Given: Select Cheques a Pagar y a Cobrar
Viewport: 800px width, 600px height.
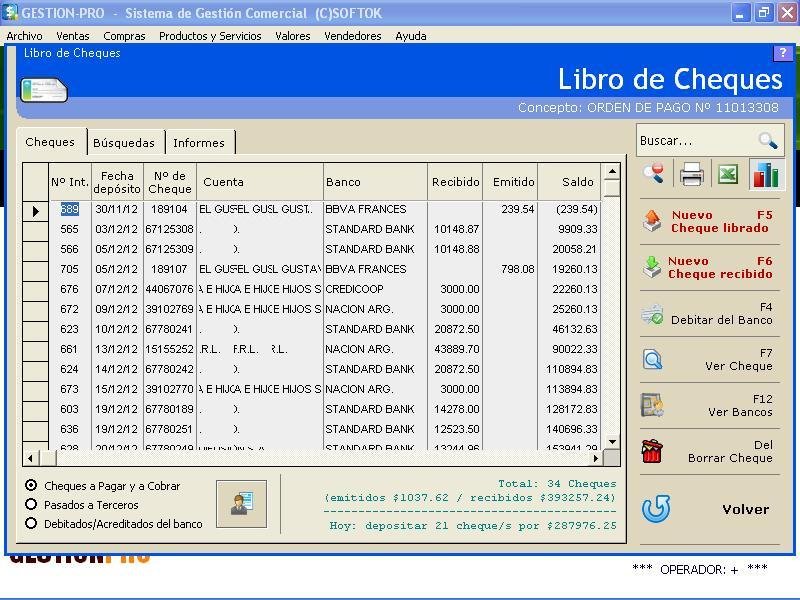Looking at the screenshot, I should pos(32,486).
